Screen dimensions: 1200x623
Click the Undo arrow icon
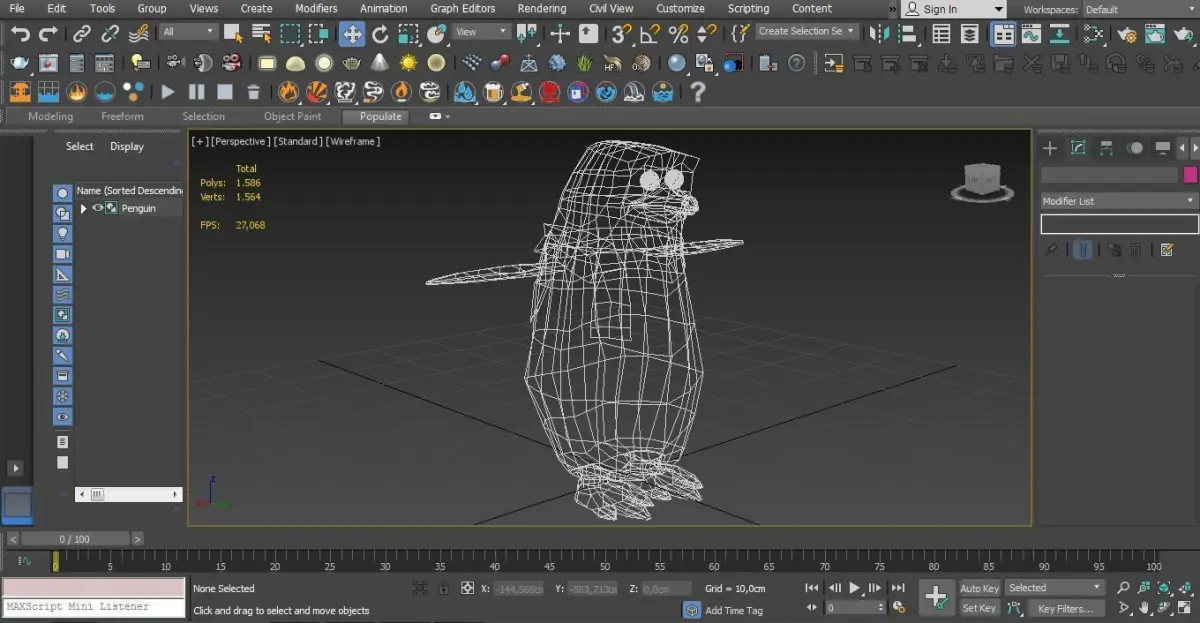[x=20, y=33]
